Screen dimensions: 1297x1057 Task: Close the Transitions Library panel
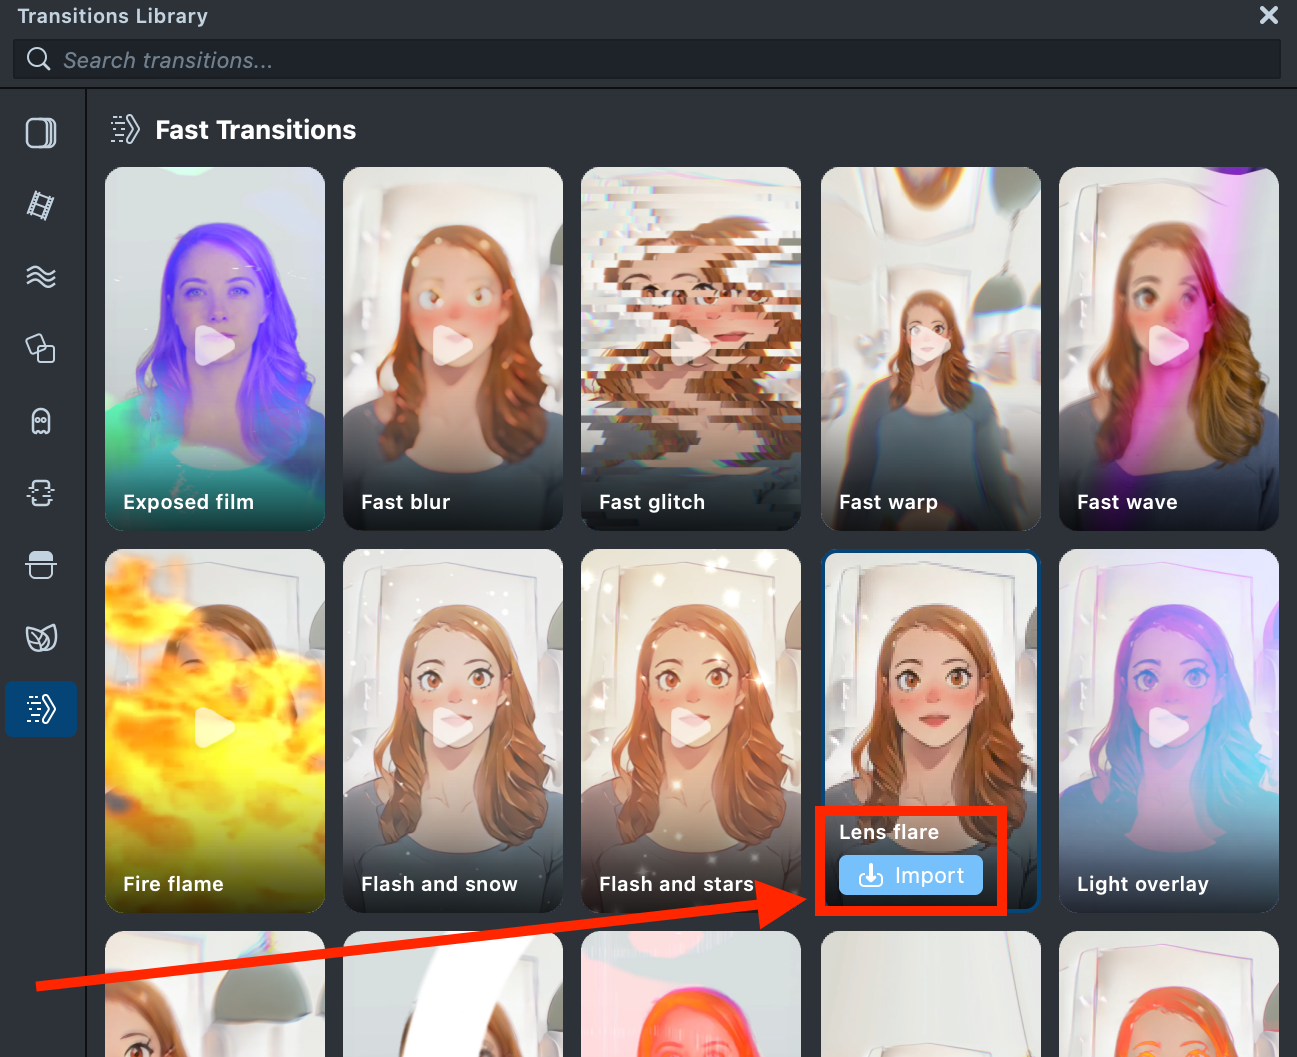1269,15
